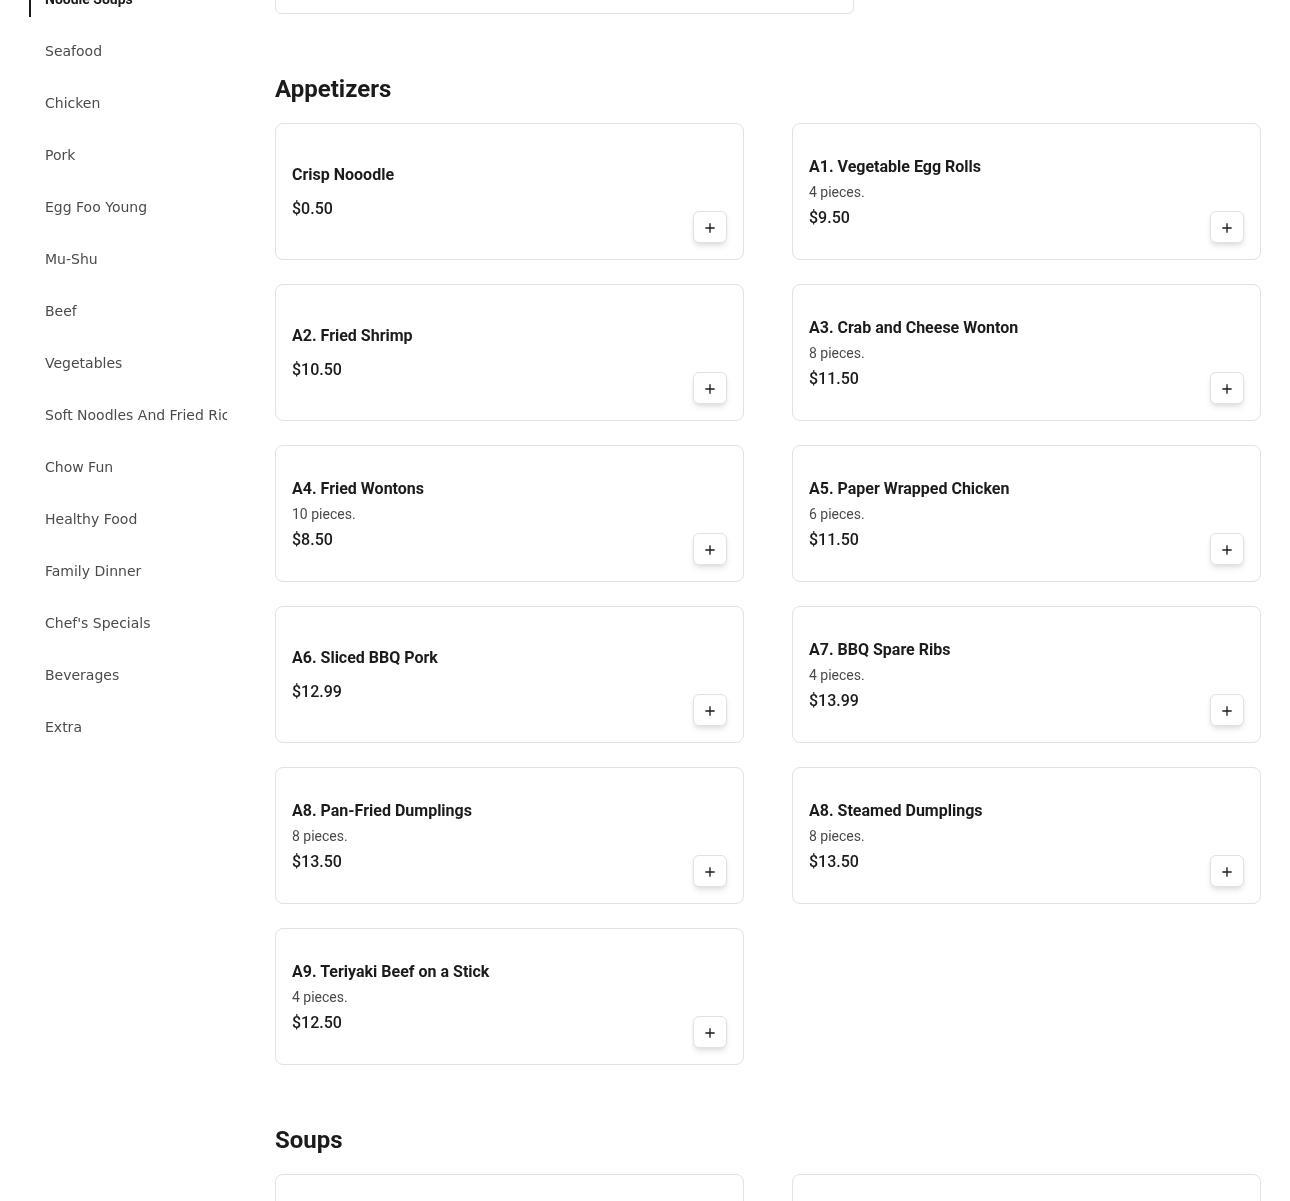The height and width of the screenshot is (1201, 1290).
Task: Go to the Beverages category
Action: (82, 675)
